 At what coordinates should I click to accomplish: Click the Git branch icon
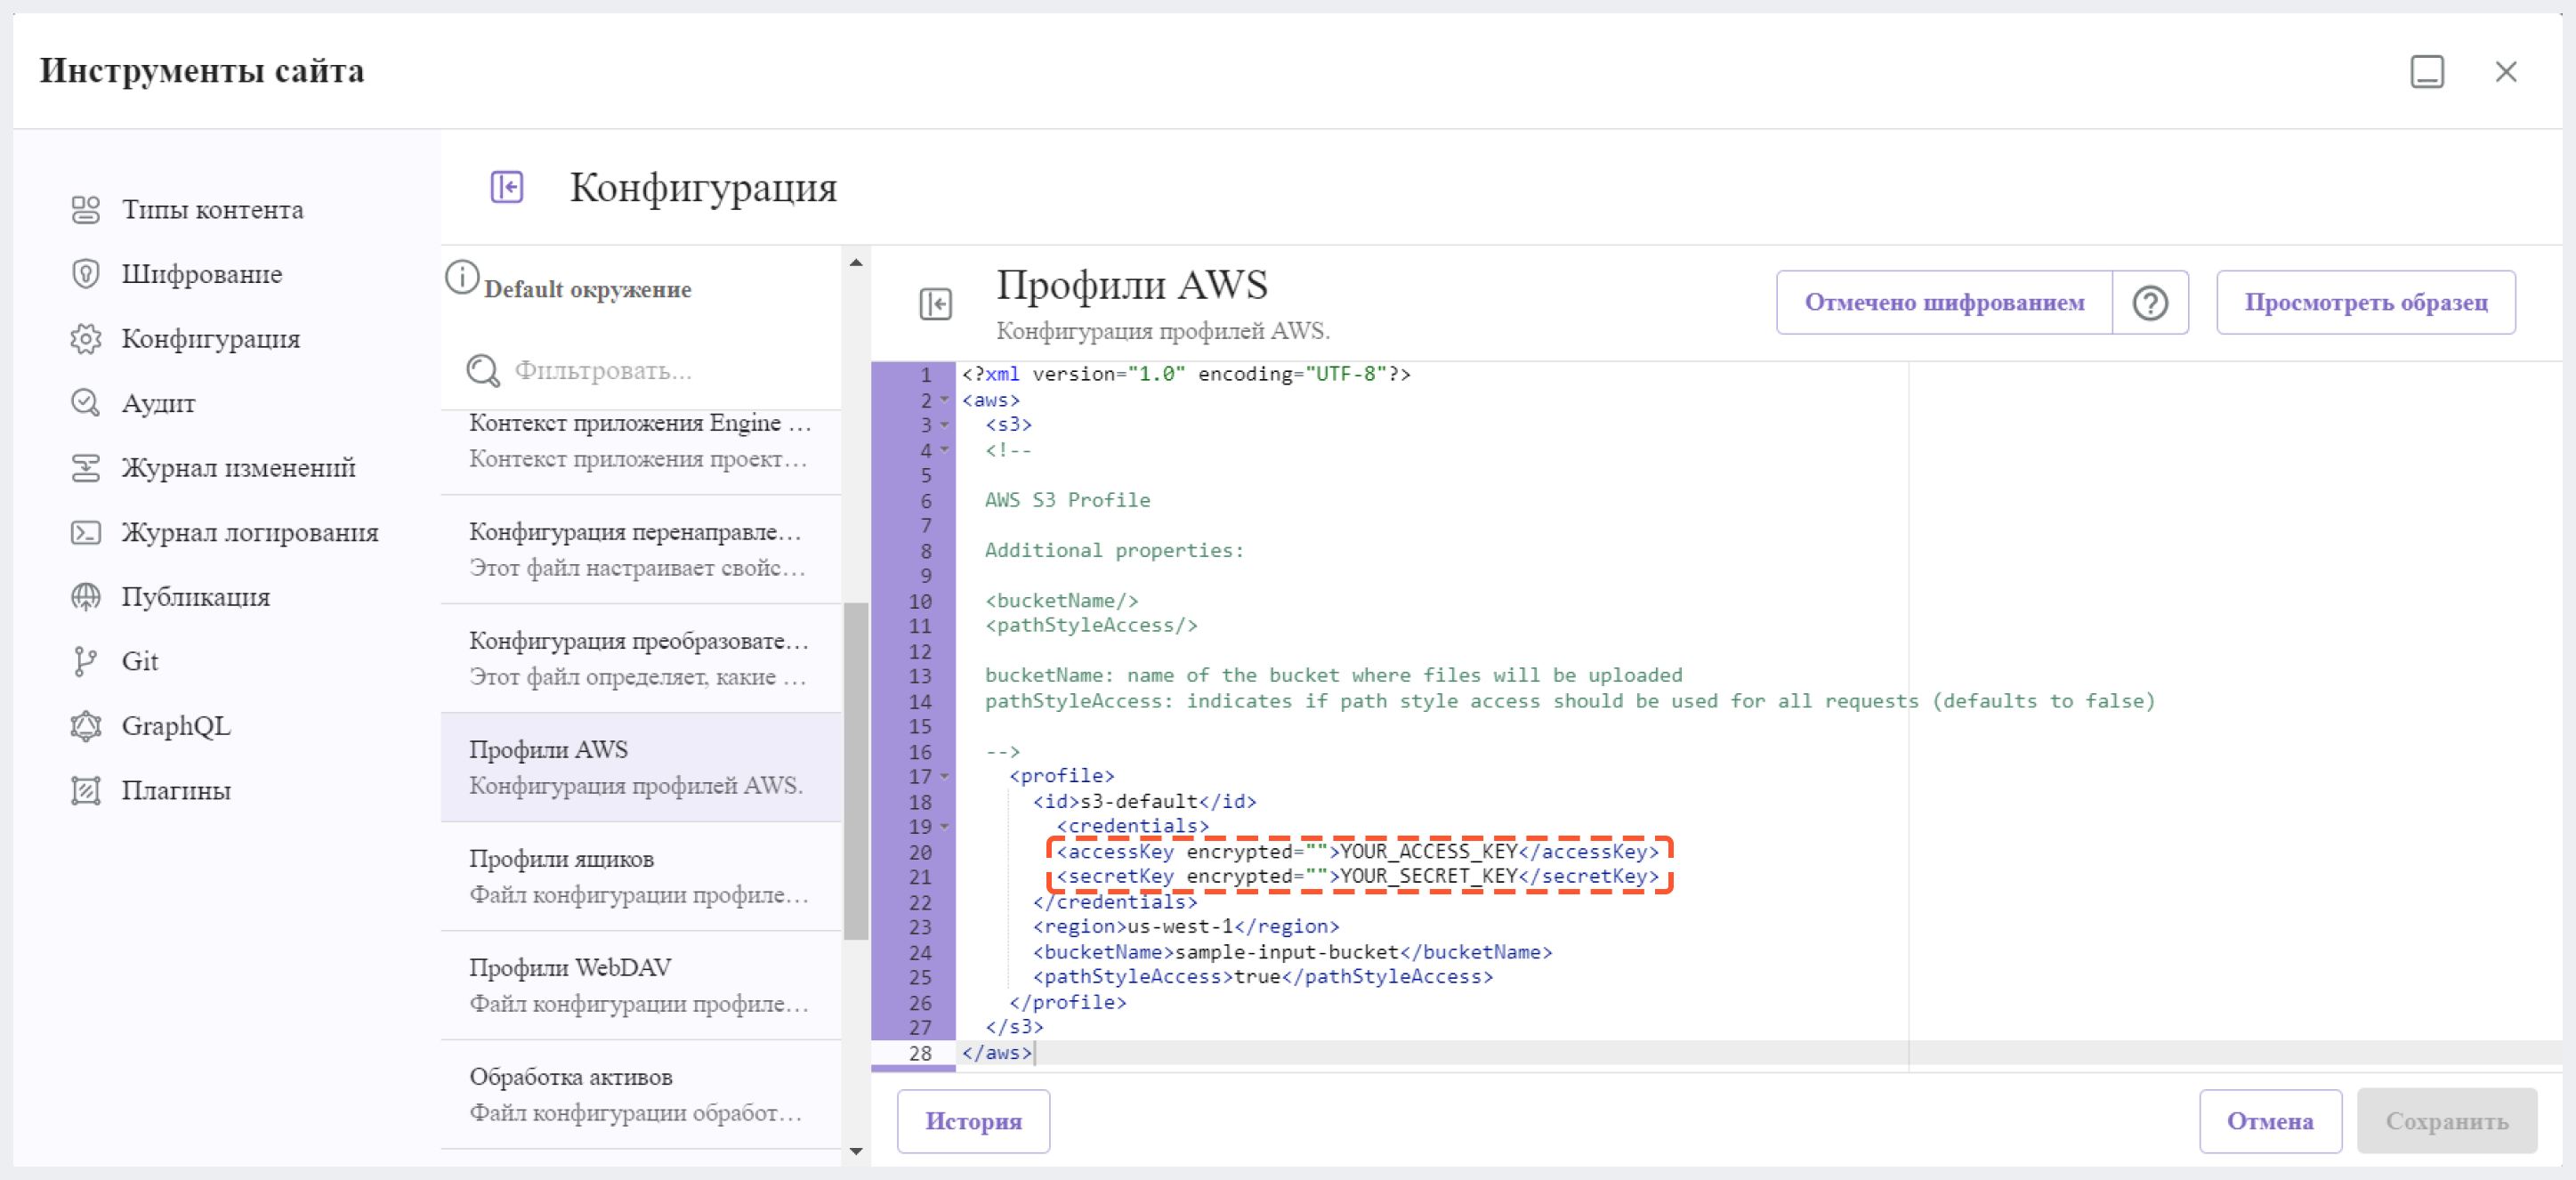point(86,661)
